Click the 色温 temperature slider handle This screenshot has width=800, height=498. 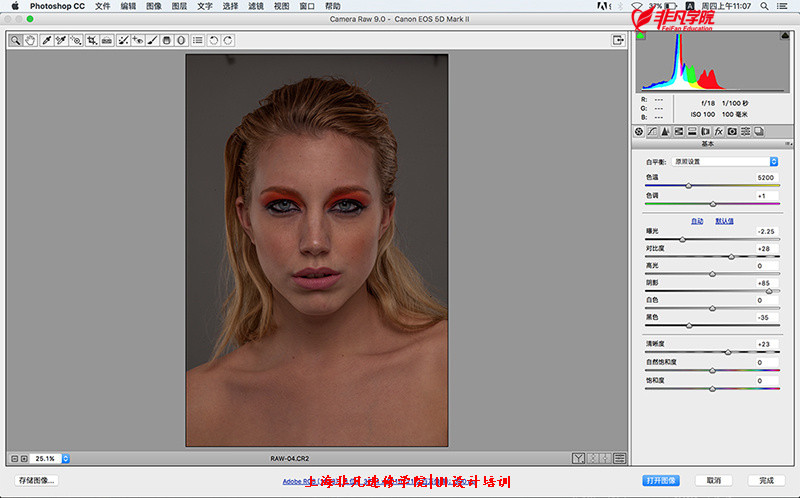(688, 186)
